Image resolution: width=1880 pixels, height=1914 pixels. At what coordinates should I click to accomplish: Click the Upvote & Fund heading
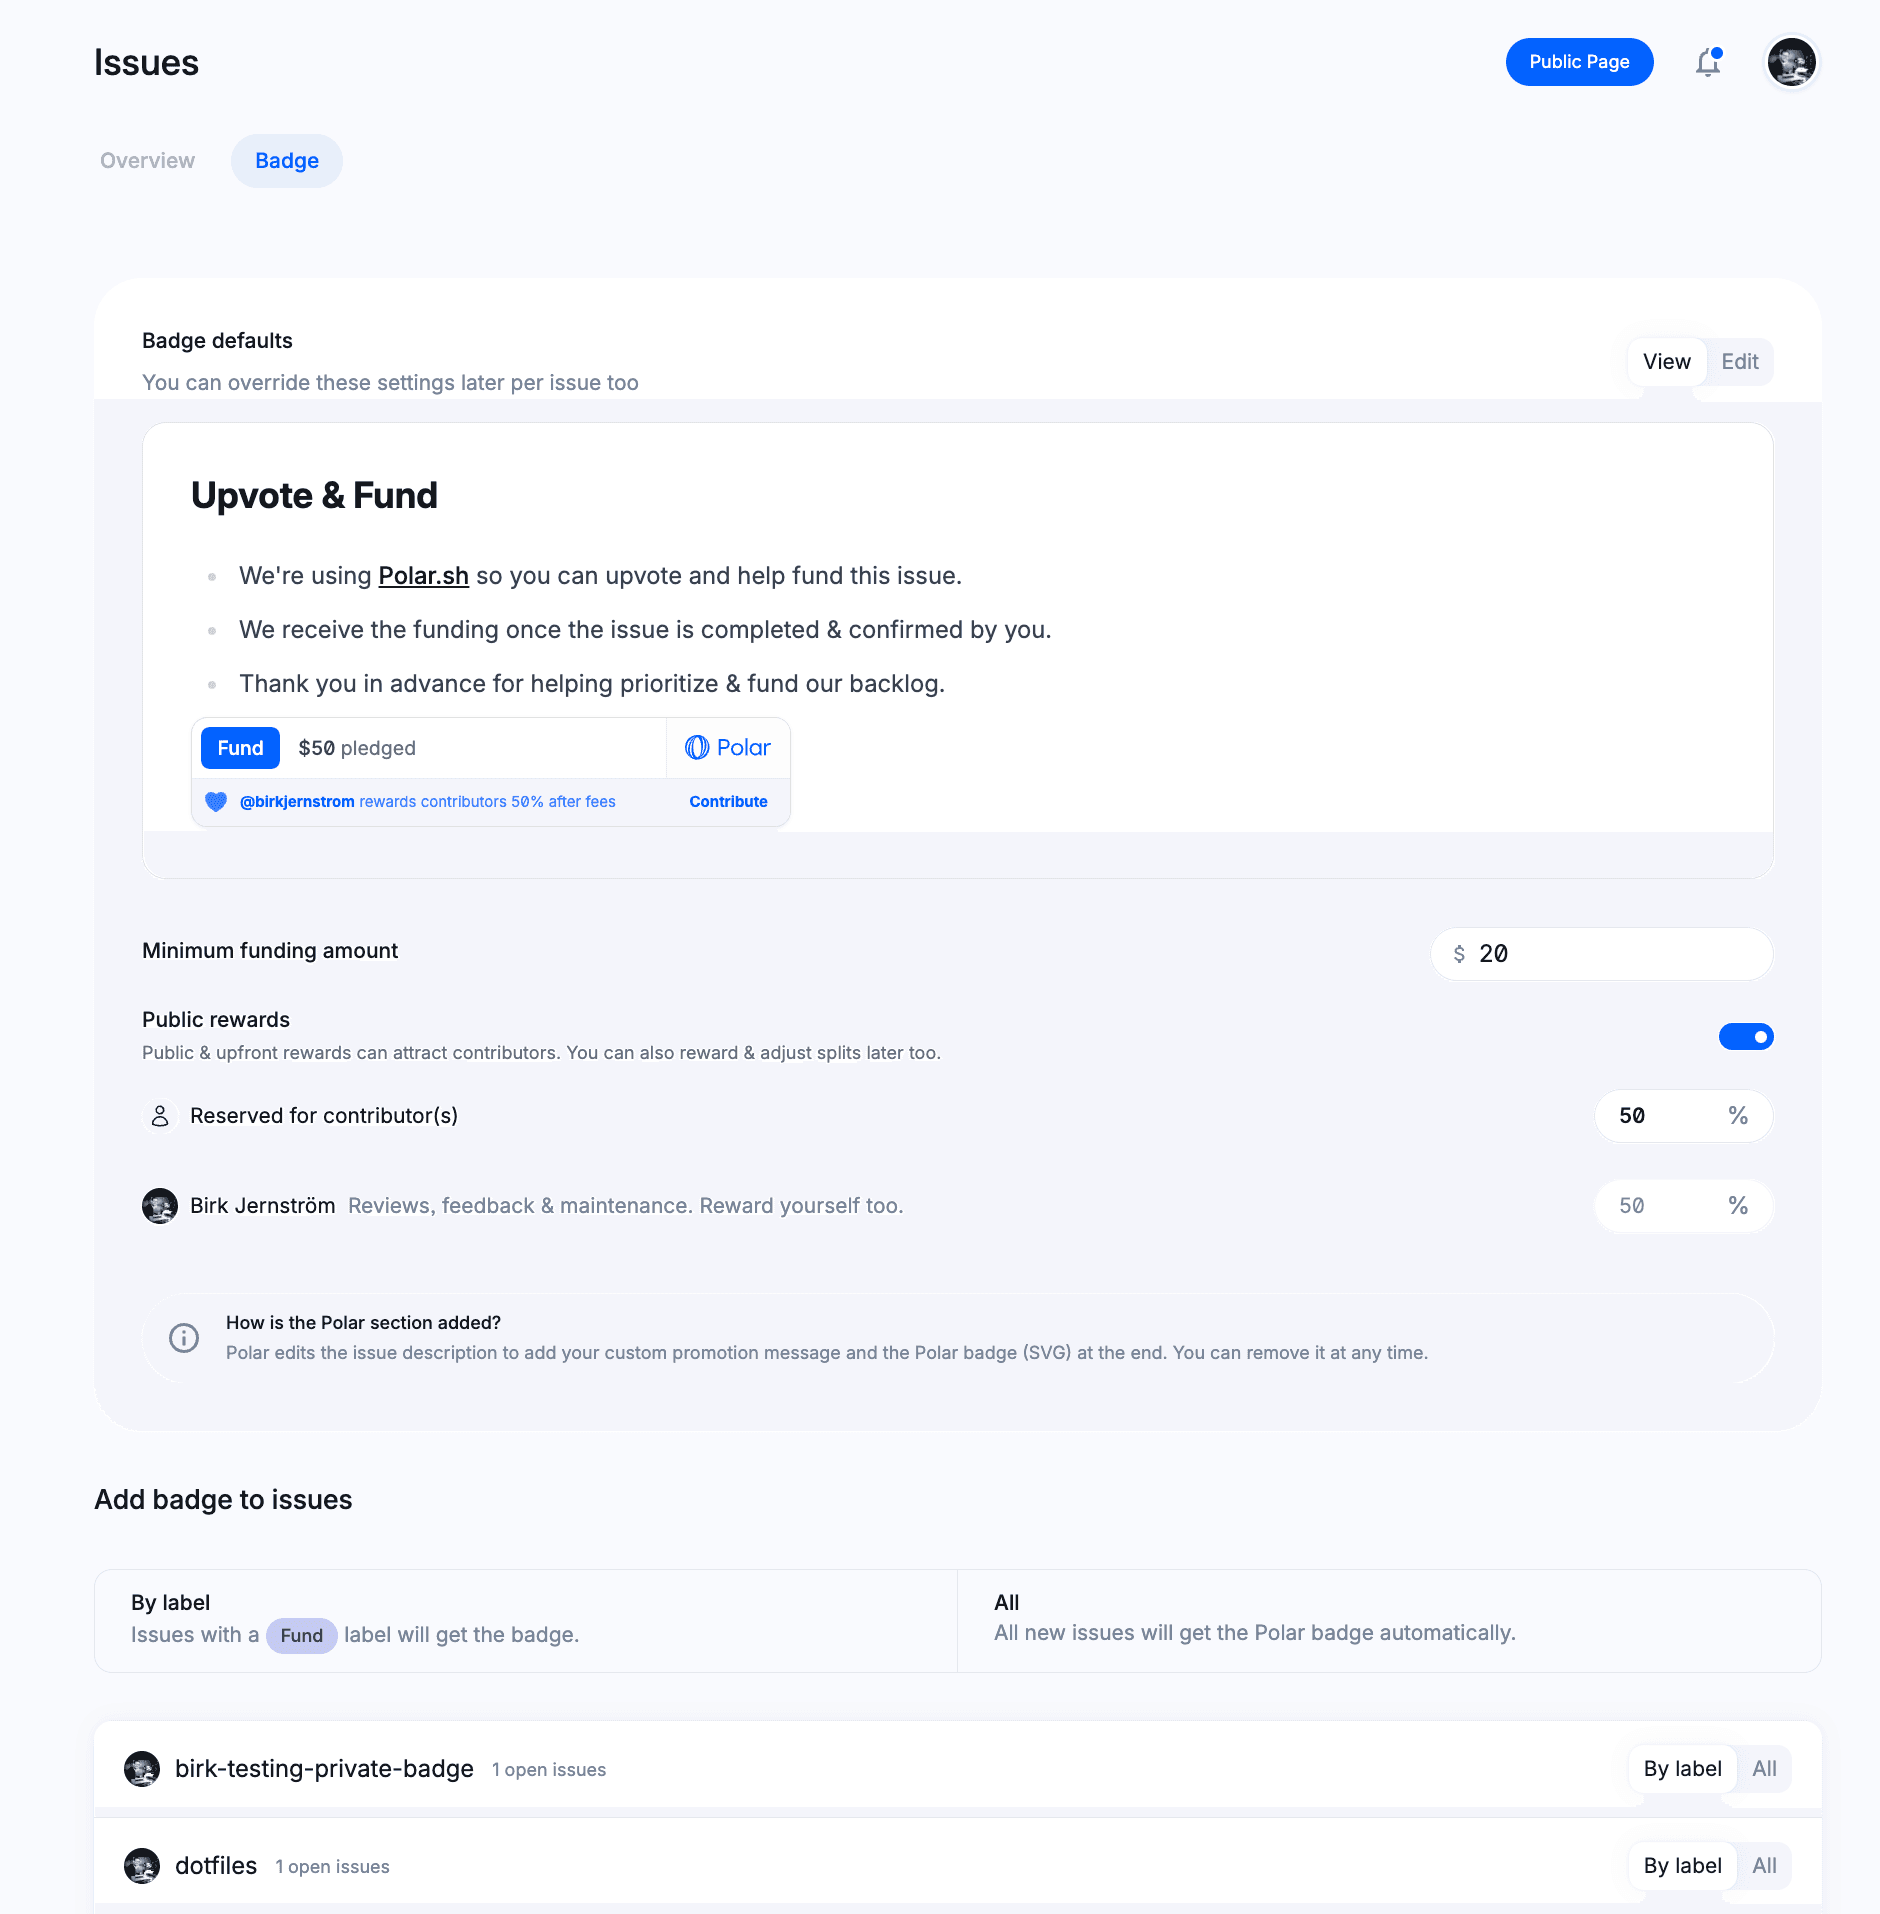[314, 496]
